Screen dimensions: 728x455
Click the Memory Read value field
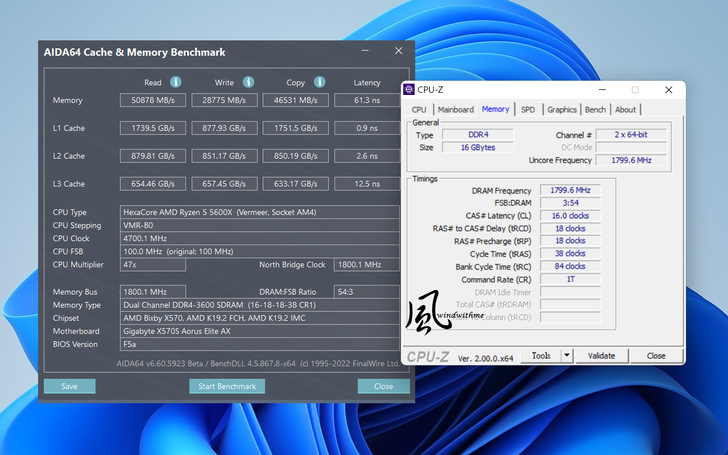tap(152, 100)
